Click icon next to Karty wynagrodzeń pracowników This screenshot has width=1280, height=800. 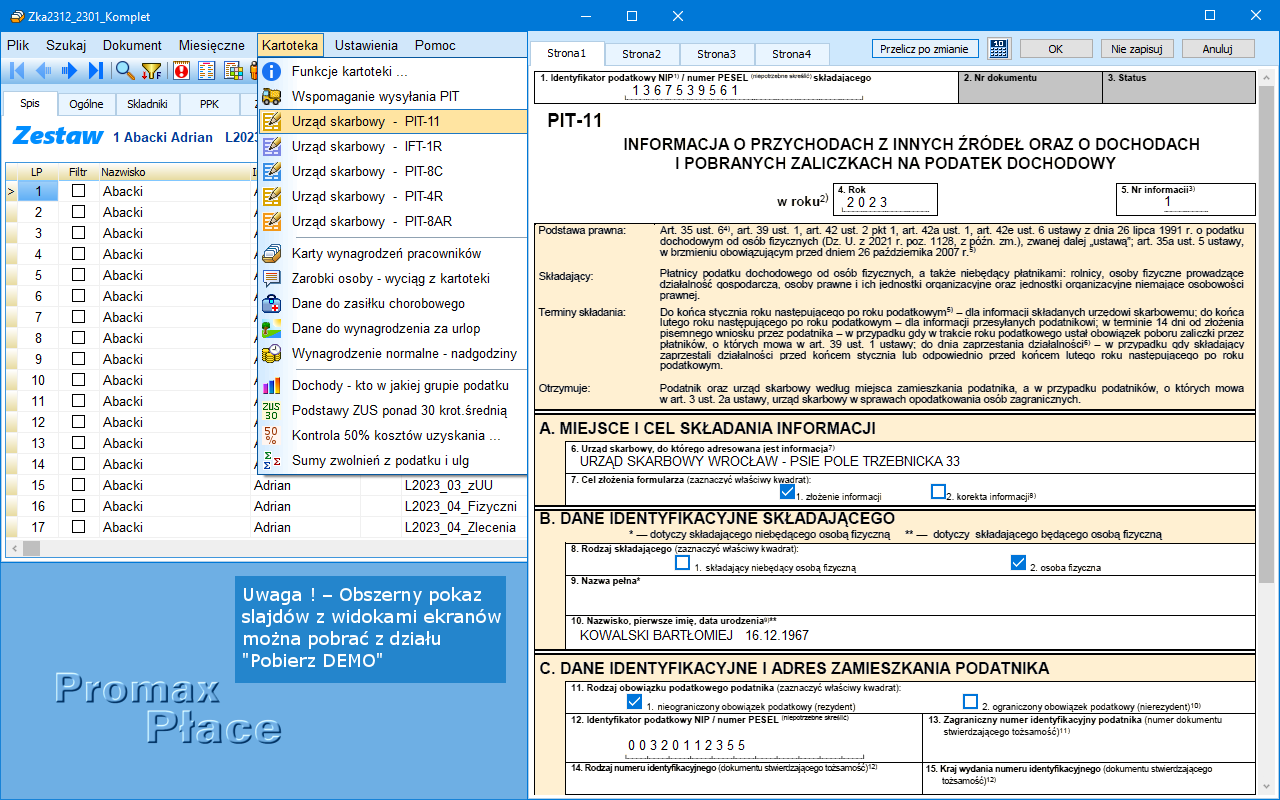click(x=271, y=253)
